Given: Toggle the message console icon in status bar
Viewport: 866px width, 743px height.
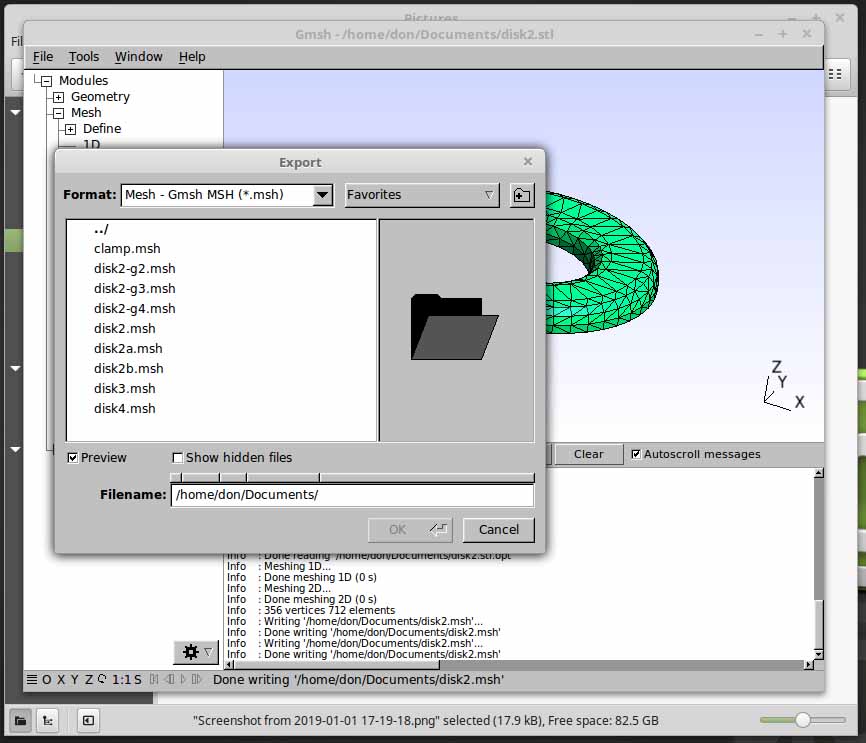Looking at the screenshot, I should [x=33, y=679].
